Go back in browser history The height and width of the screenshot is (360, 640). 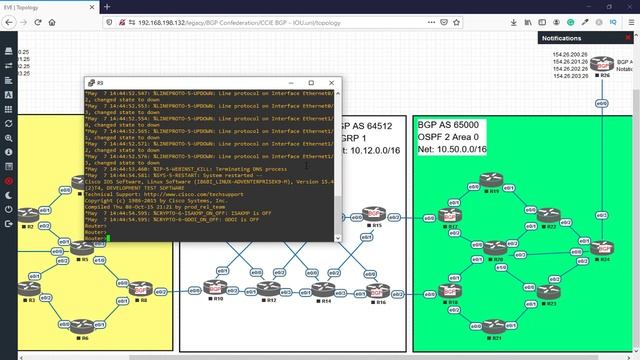(9, 22)
